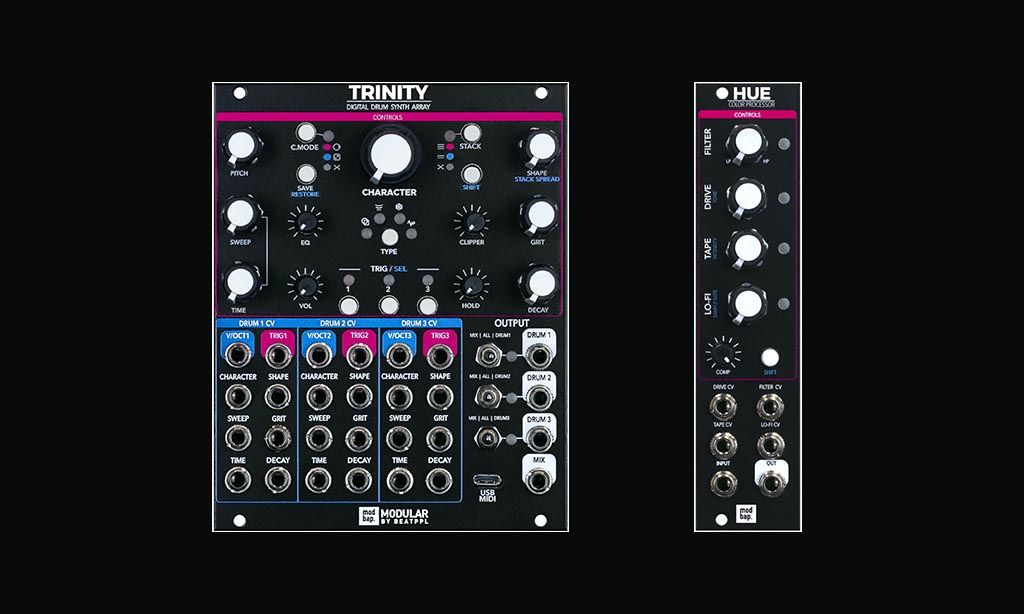Click the TIME knob on Trinity
Screen dimensions: 1024x614
coord(240,283)
